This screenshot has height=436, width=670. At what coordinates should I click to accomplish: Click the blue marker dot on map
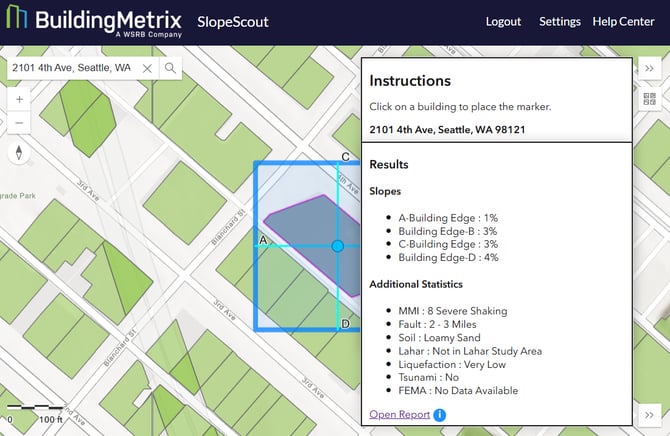[x=338, y=246]
